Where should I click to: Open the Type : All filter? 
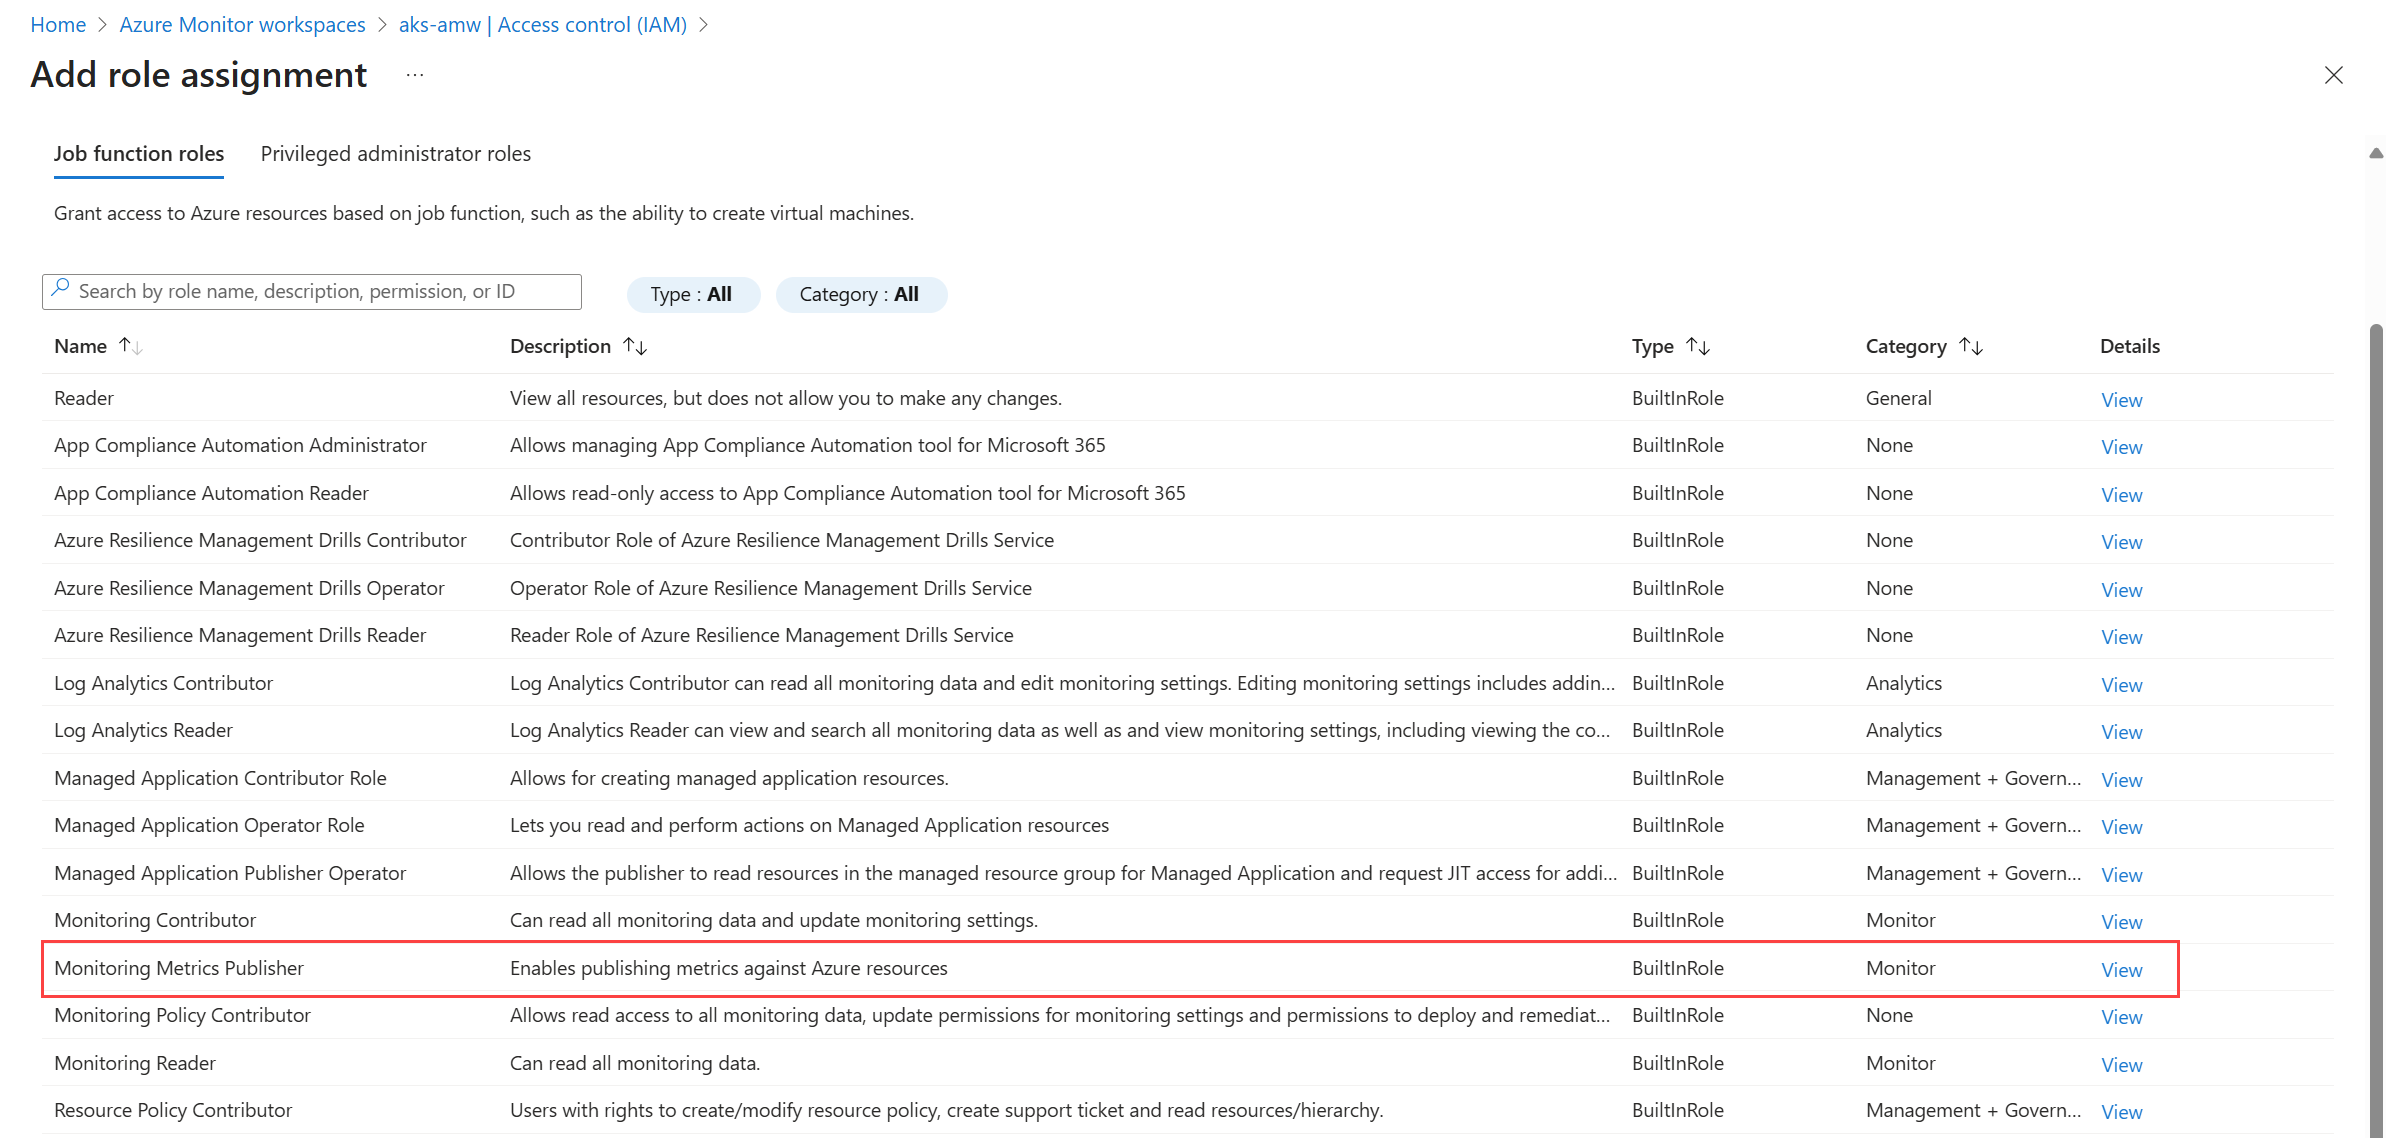pyautogui.click(x=692, y=294)
